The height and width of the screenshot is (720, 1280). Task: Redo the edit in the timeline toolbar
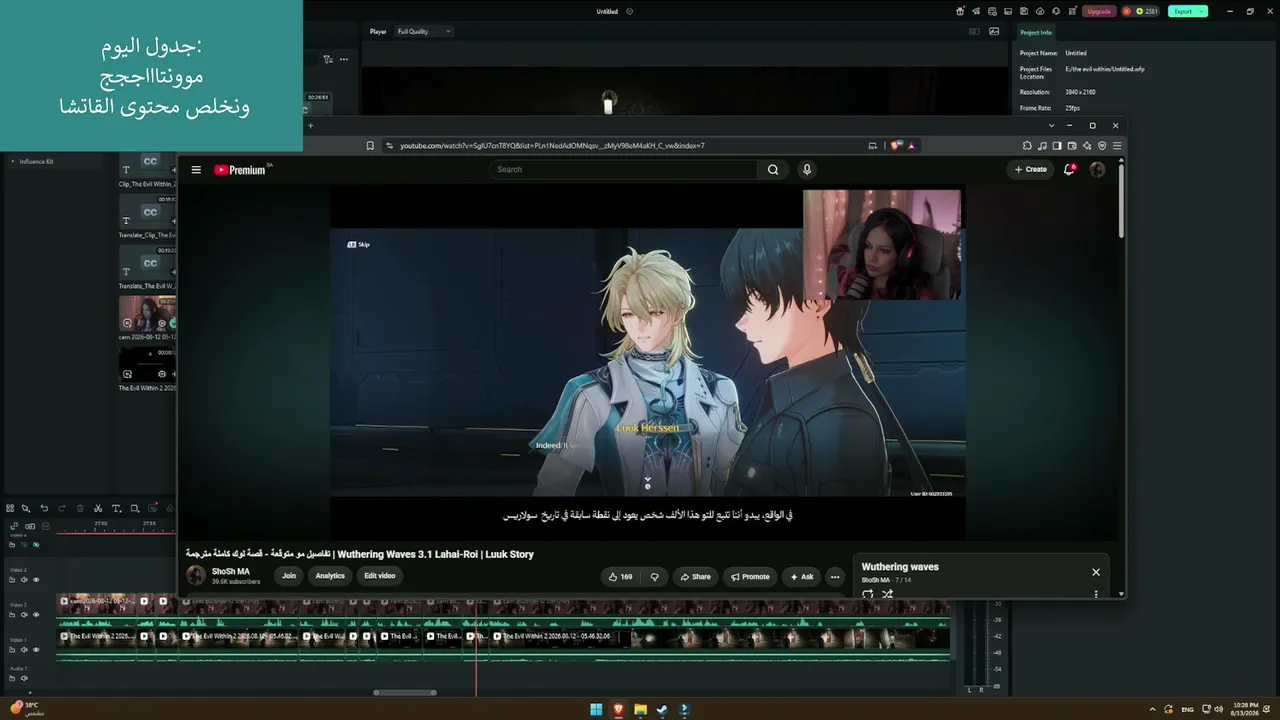(62, 508)
